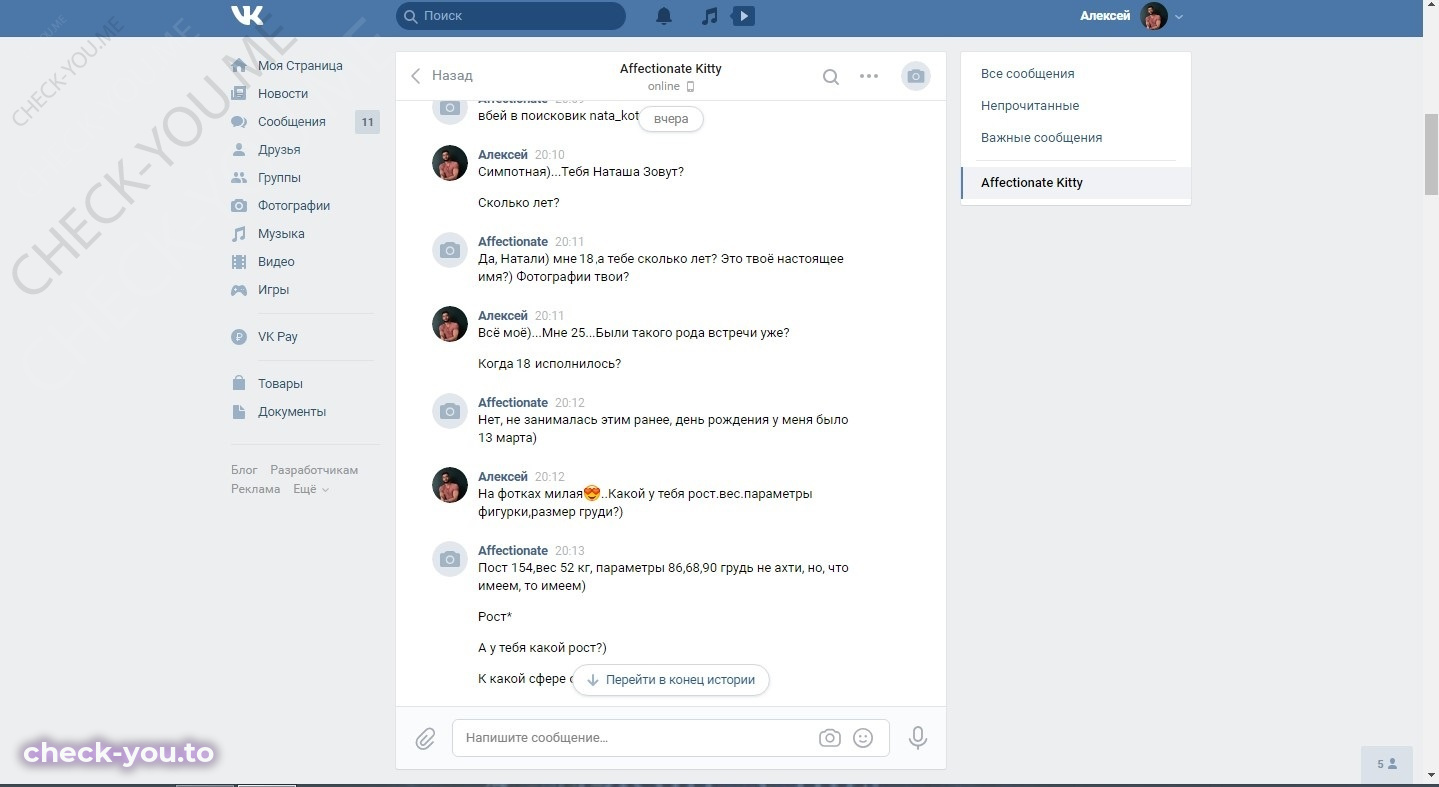Click the camera icon in message box

click(830, 738)
